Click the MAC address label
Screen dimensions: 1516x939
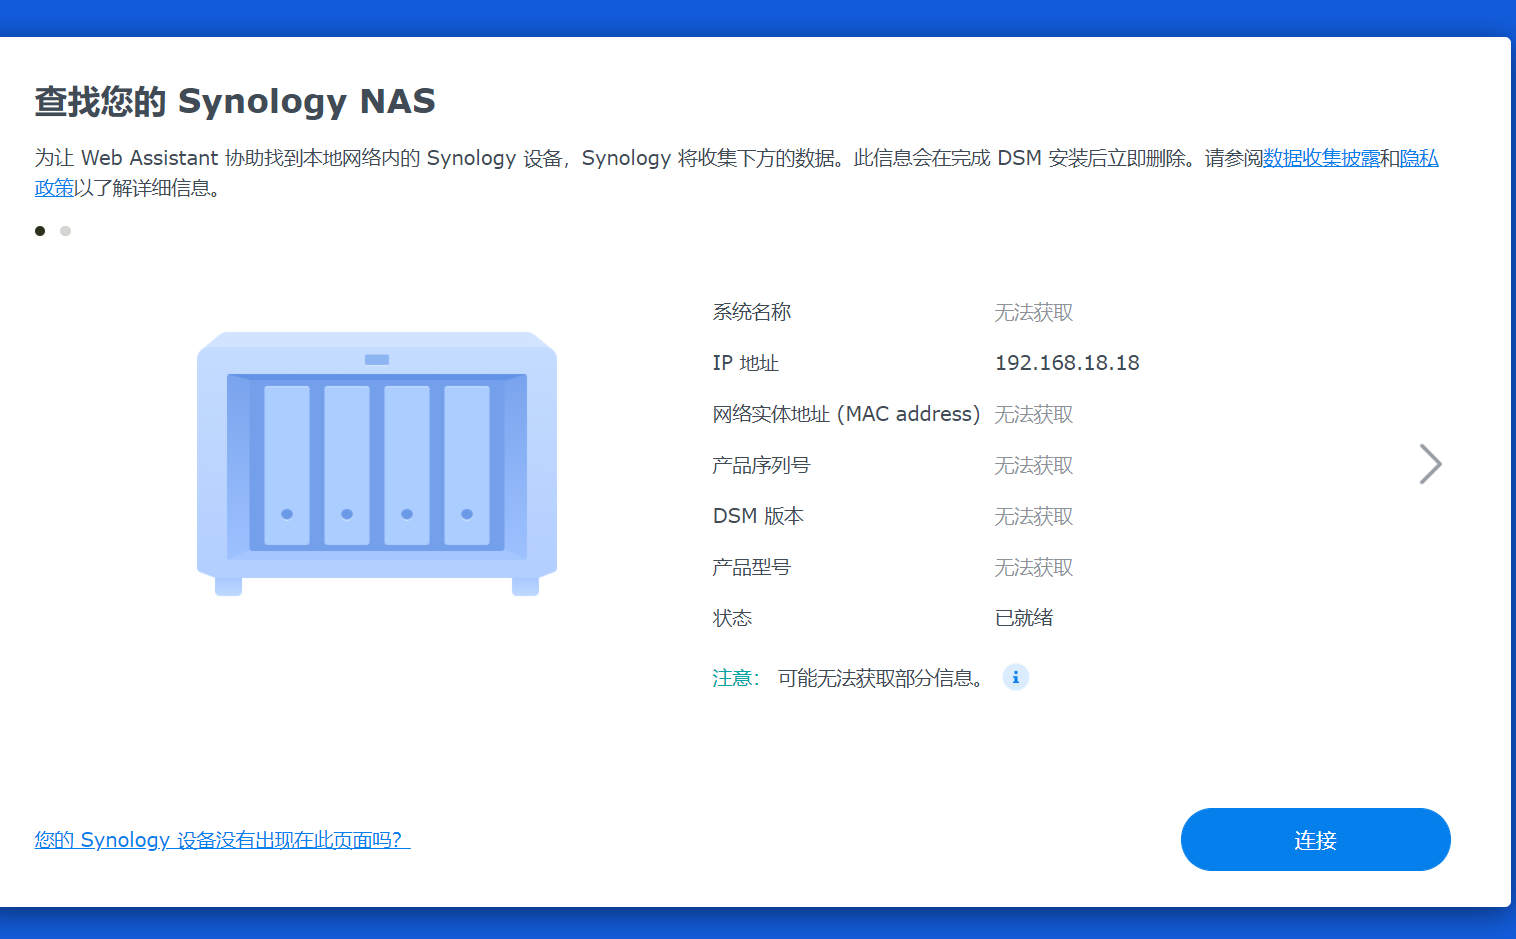click(x=846, y=414)
